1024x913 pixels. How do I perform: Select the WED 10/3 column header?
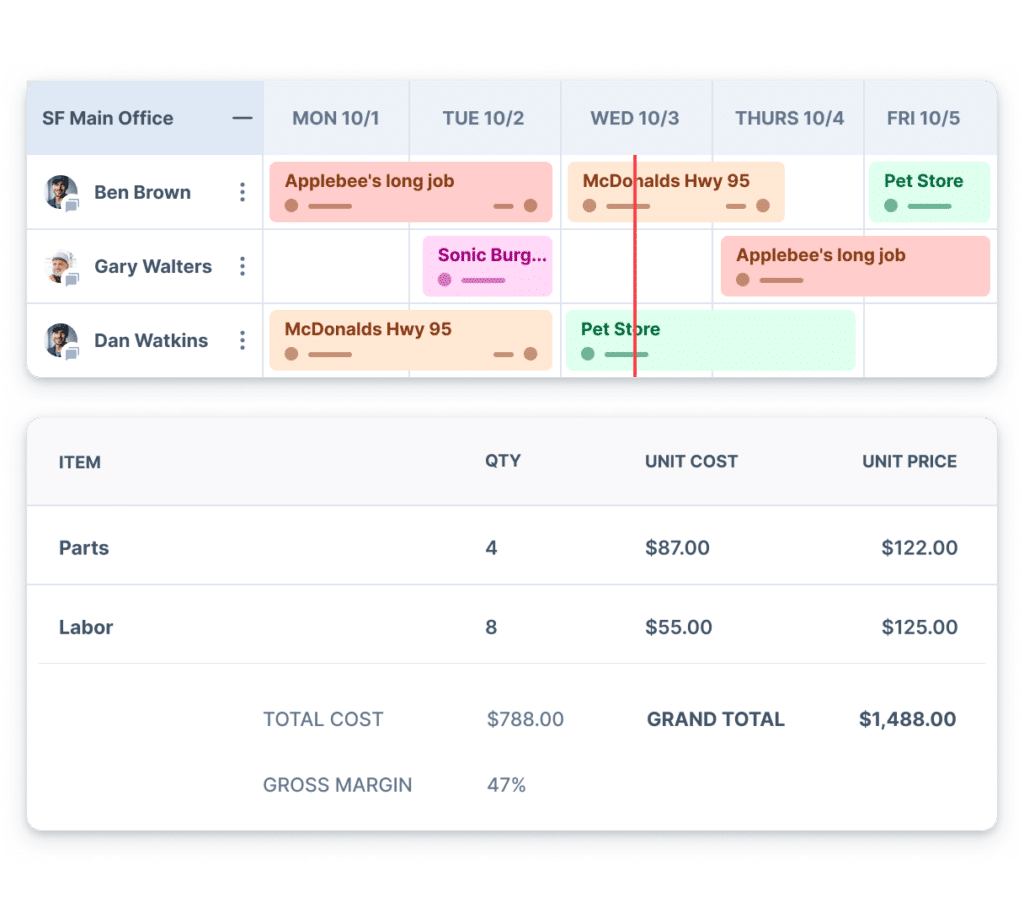(x=635, y=118)
